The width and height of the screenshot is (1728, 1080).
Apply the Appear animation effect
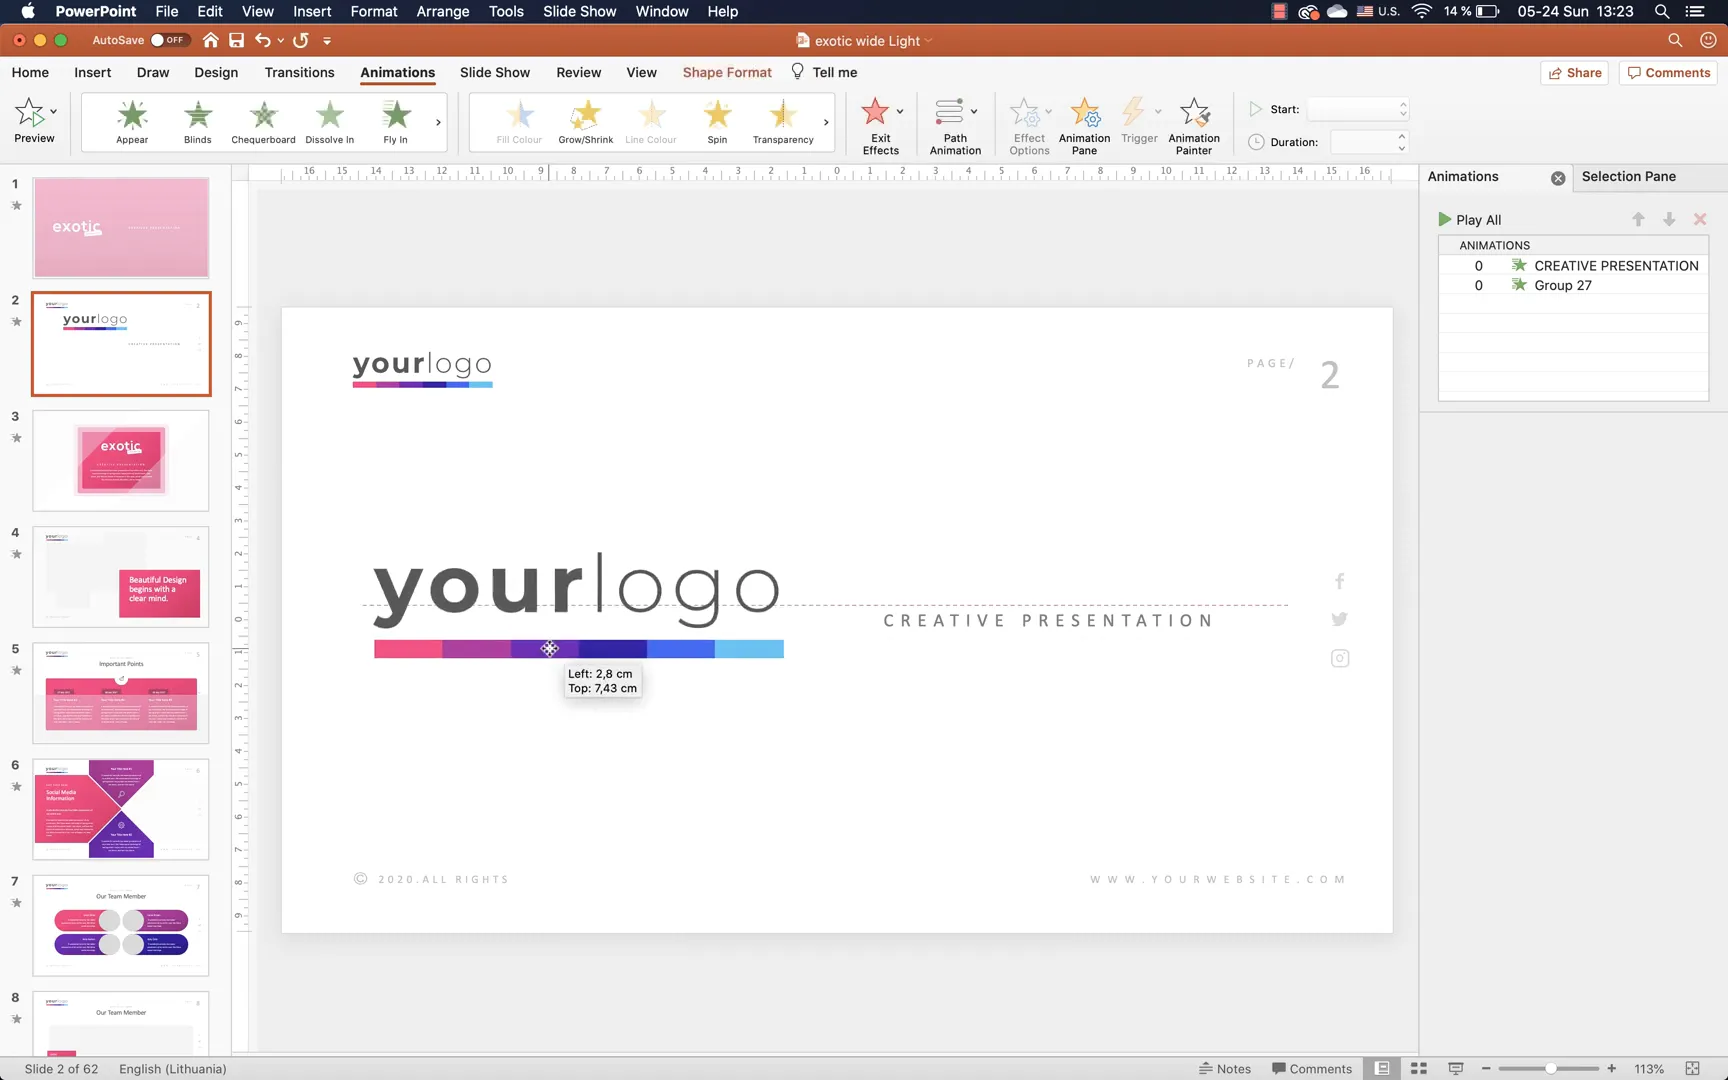pyautogui.click(x=132, y=120)
